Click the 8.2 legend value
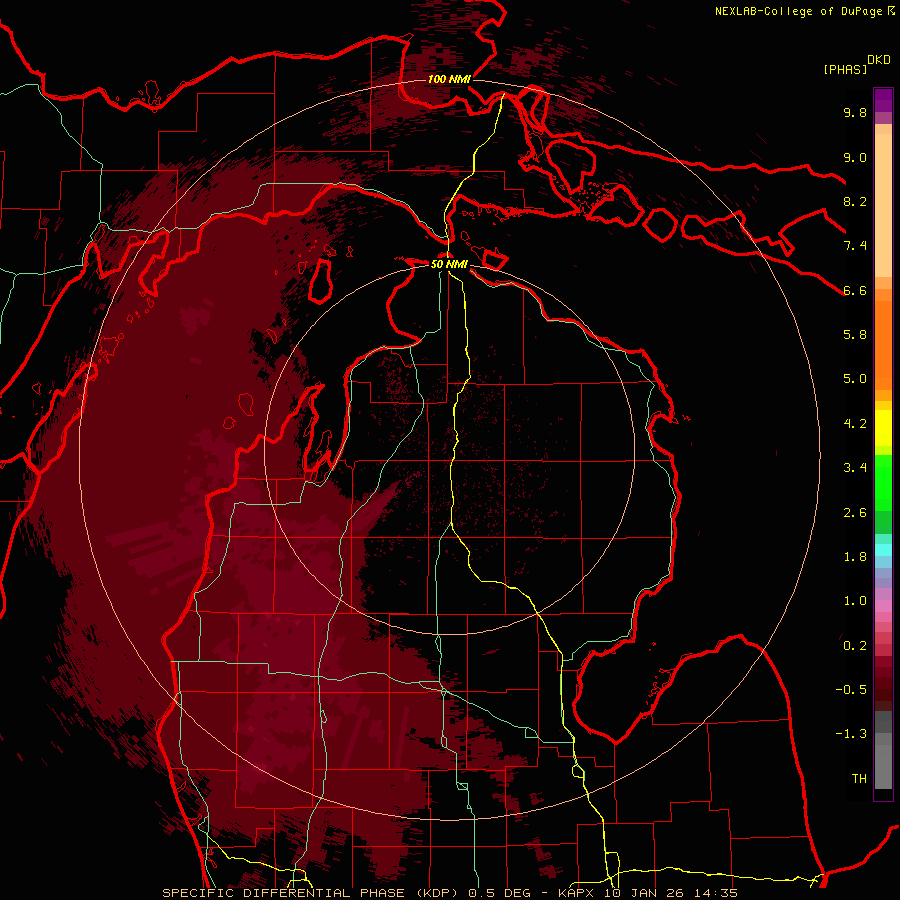Viewport: 900px width, 900px height. tap(855, 201)
